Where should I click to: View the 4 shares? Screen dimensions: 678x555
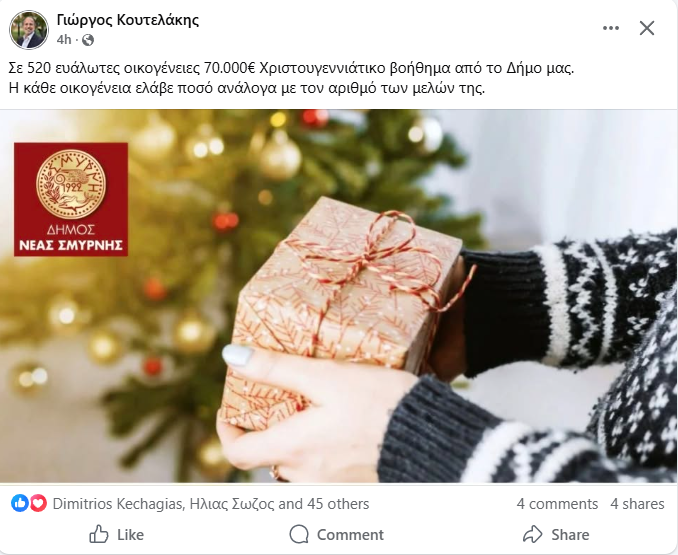pyautogui.click(x=637, y=504)
